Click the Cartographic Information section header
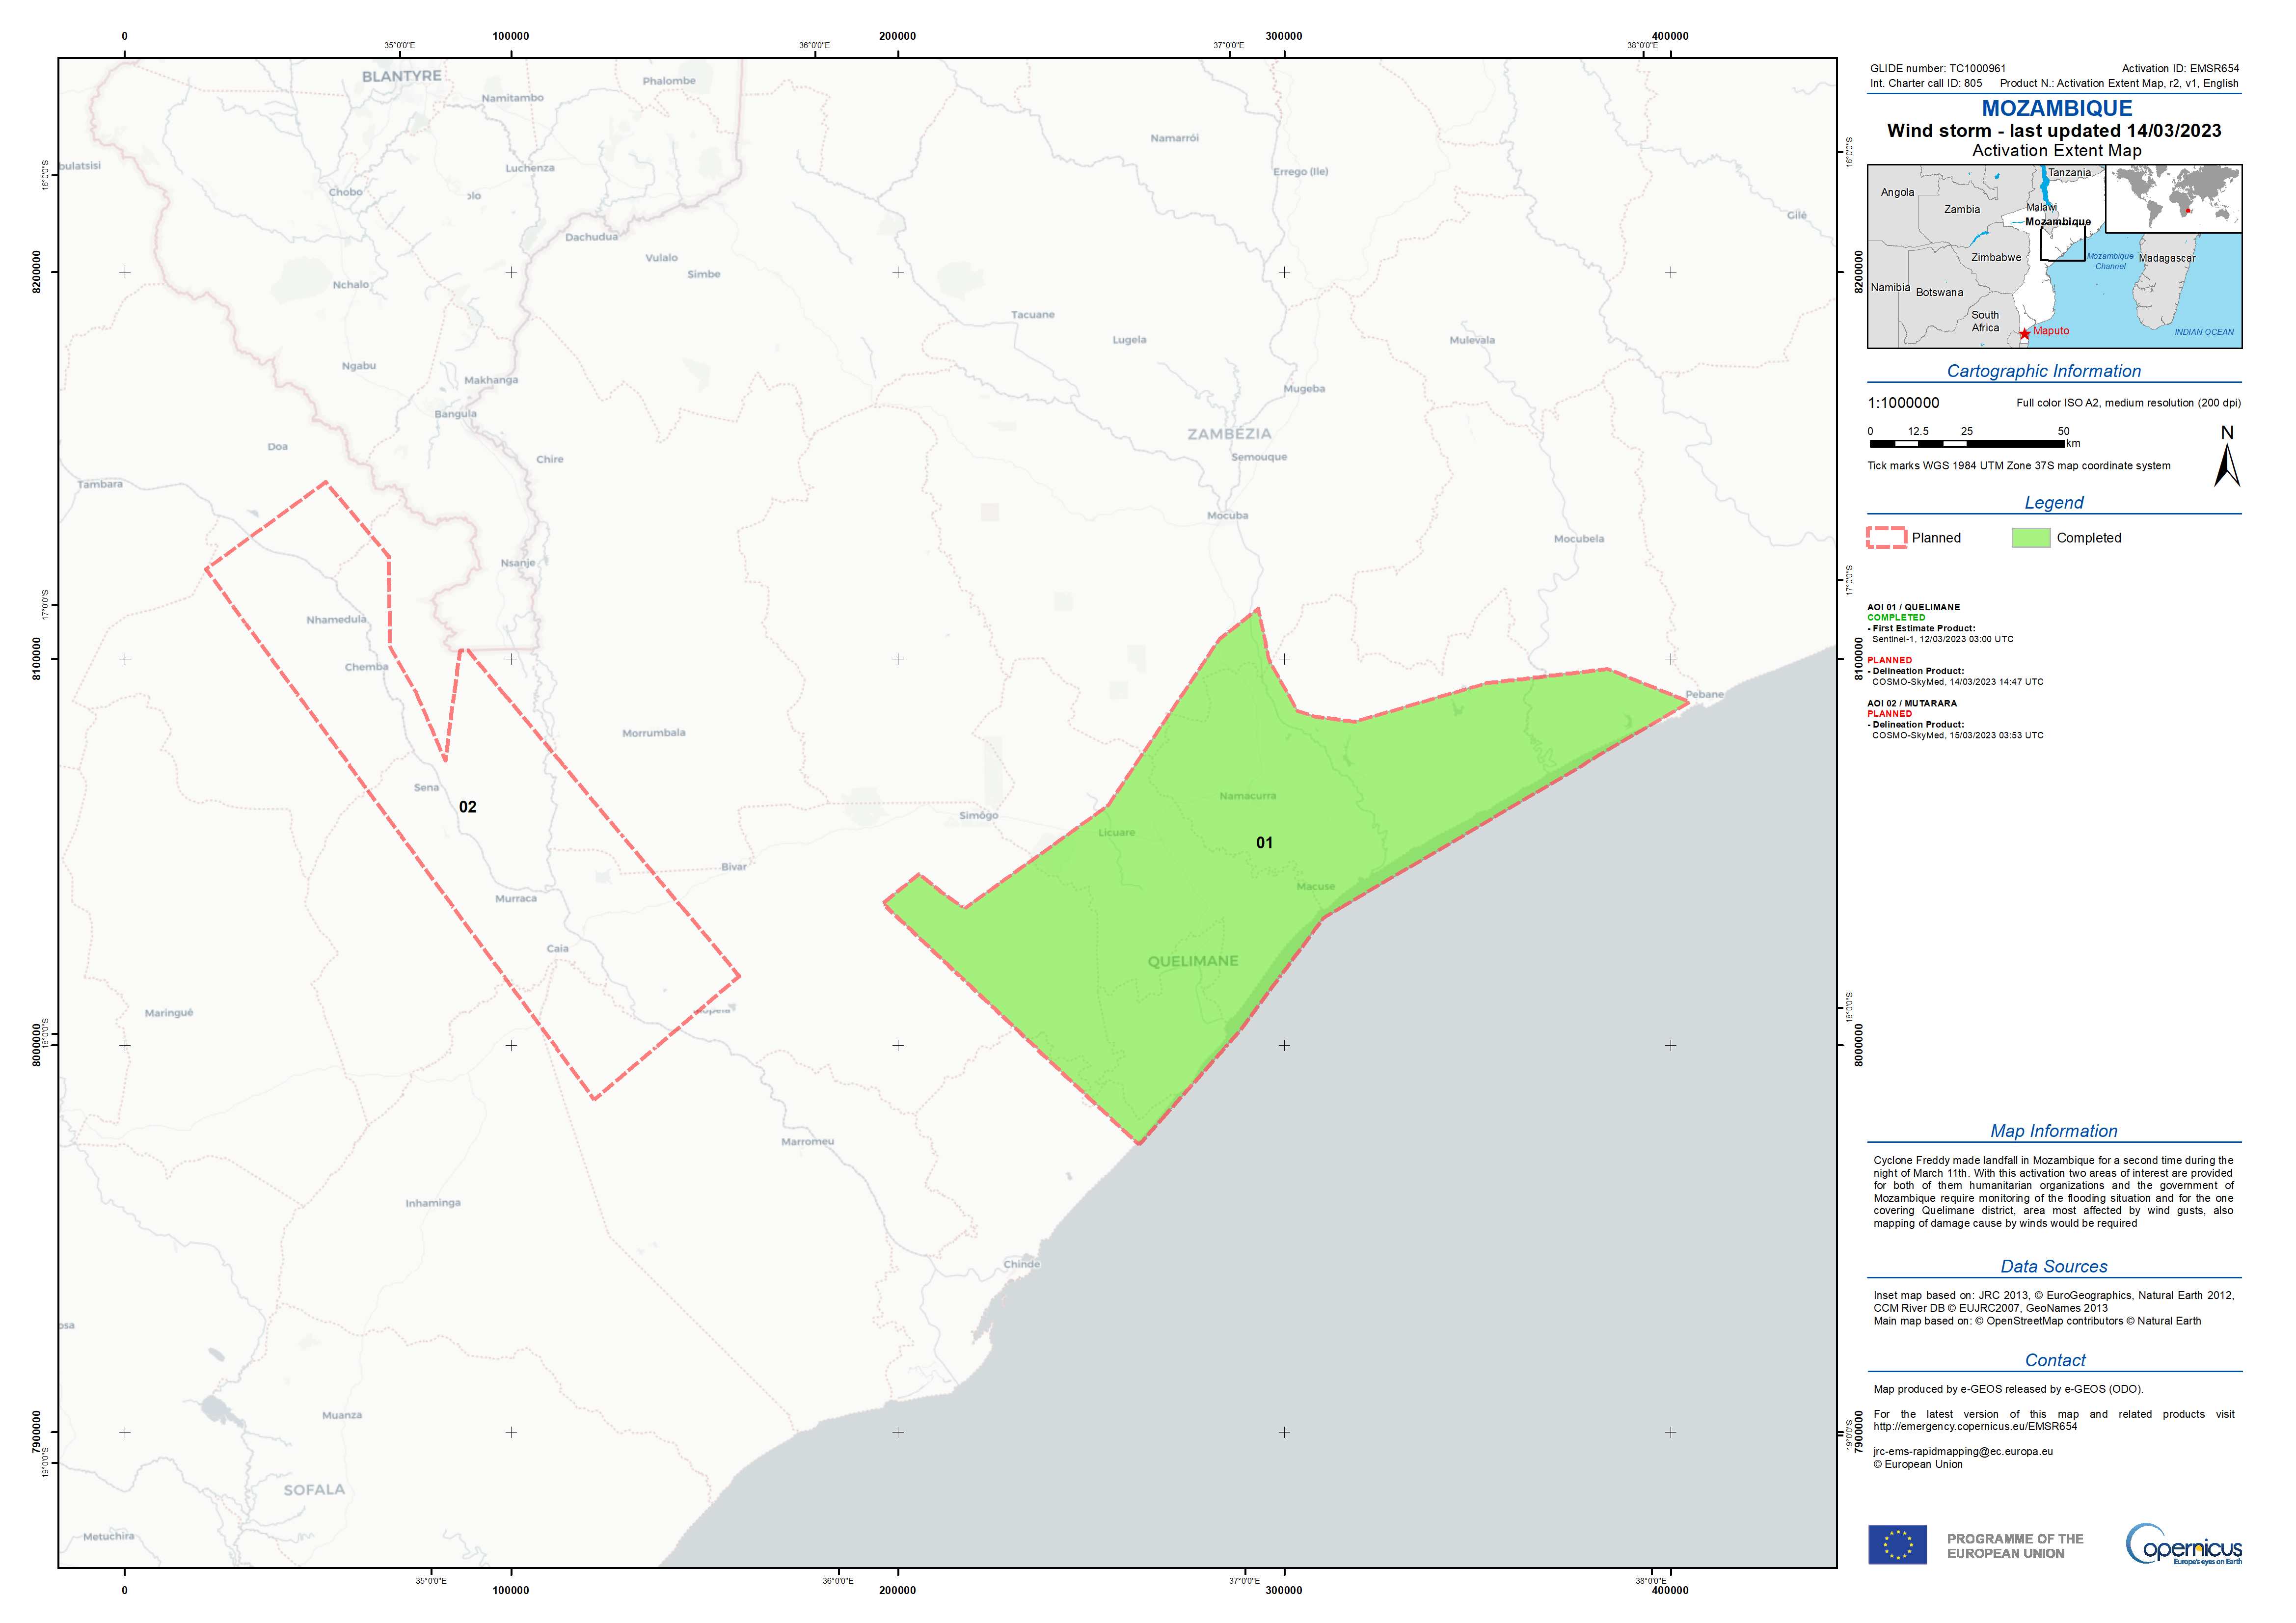The height and width of the screenshot is (1623, 2296). tap(2043, 371)
